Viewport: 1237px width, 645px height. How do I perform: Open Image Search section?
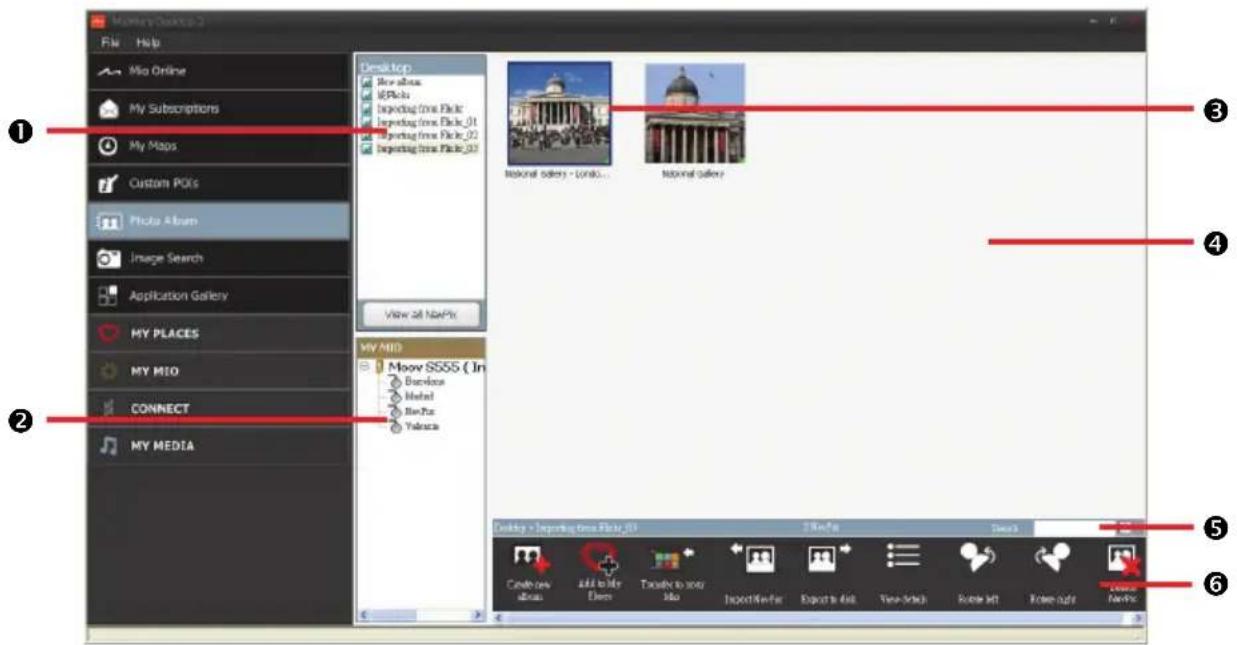click(x=219, y=258)
